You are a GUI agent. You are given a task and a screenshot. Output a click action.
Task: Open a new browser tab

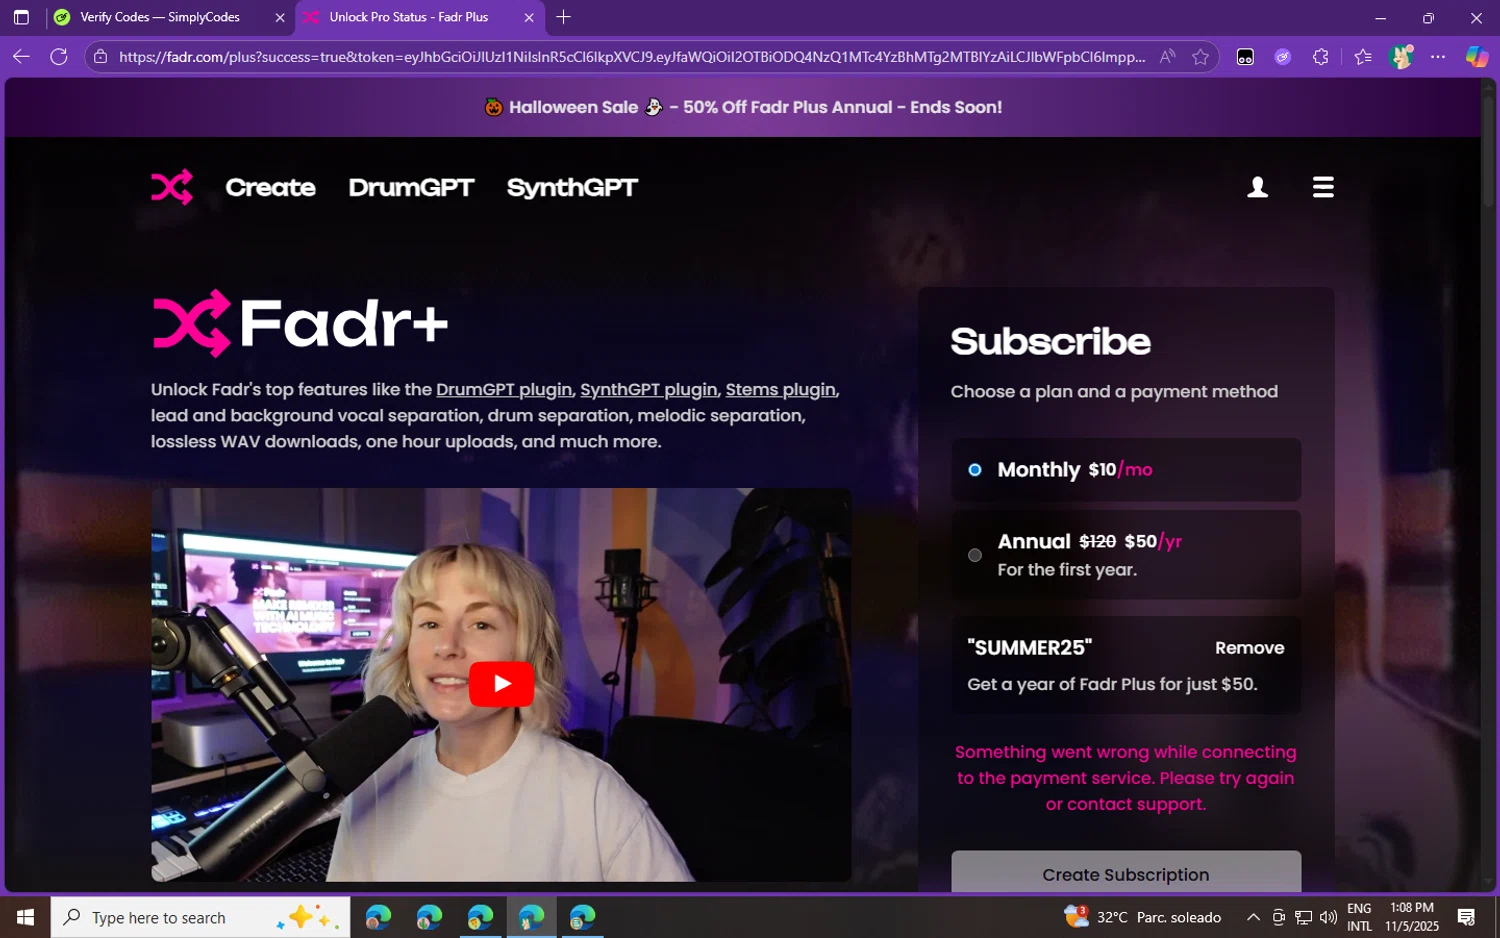(564, 17)
